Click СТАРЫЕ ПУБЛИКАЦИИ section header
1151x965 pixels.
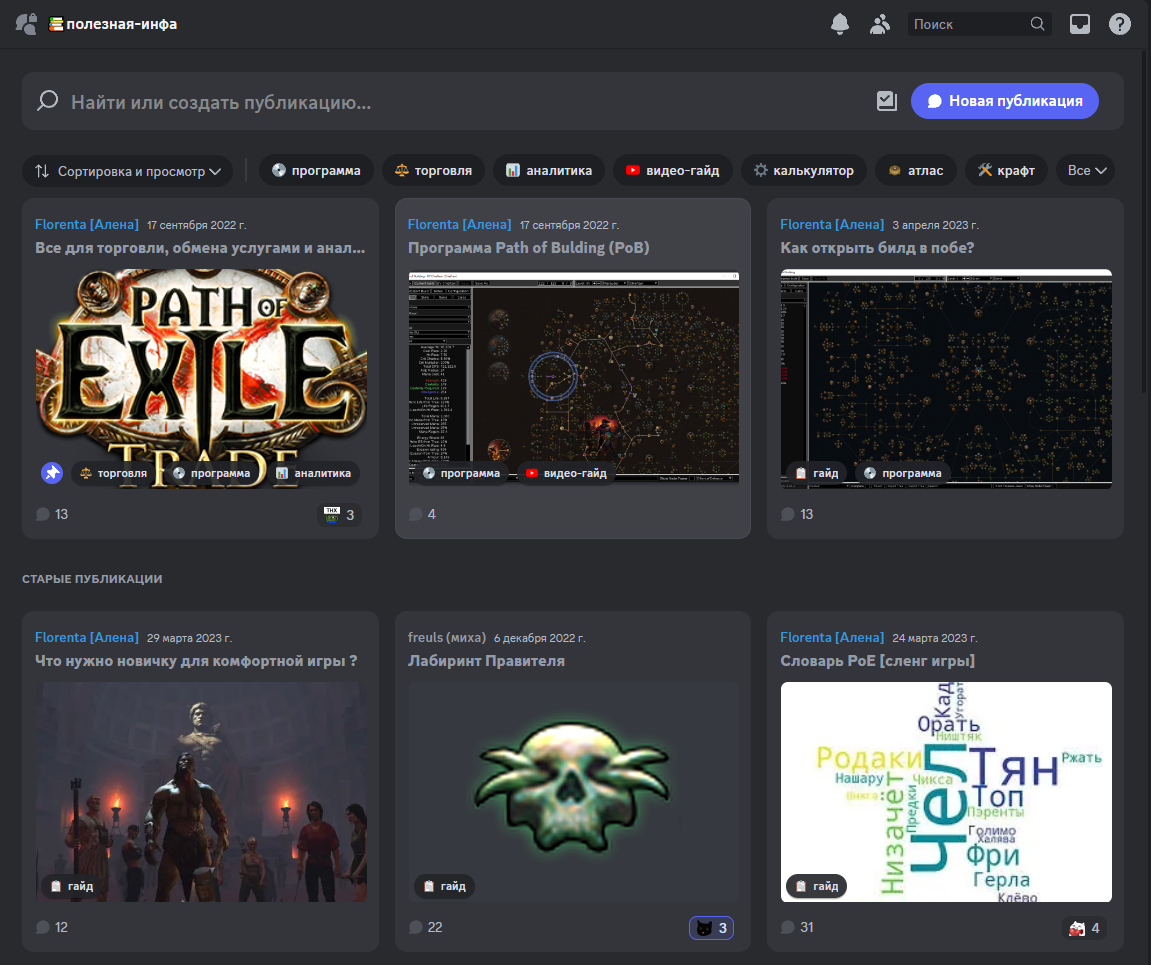[x=92, y=579]
